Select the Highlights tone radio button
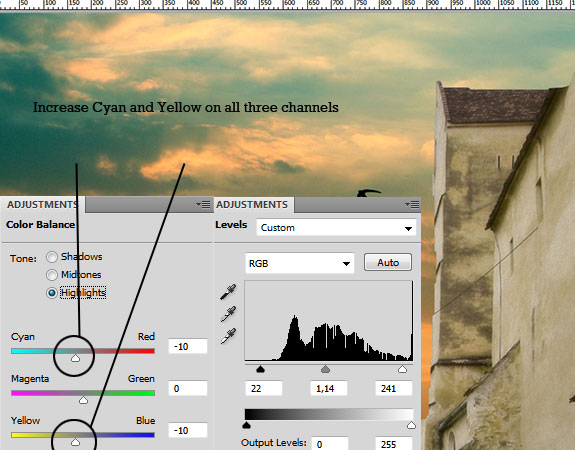Image resolution: width=575 pixels, height=450 pixels. click(52, 293)
